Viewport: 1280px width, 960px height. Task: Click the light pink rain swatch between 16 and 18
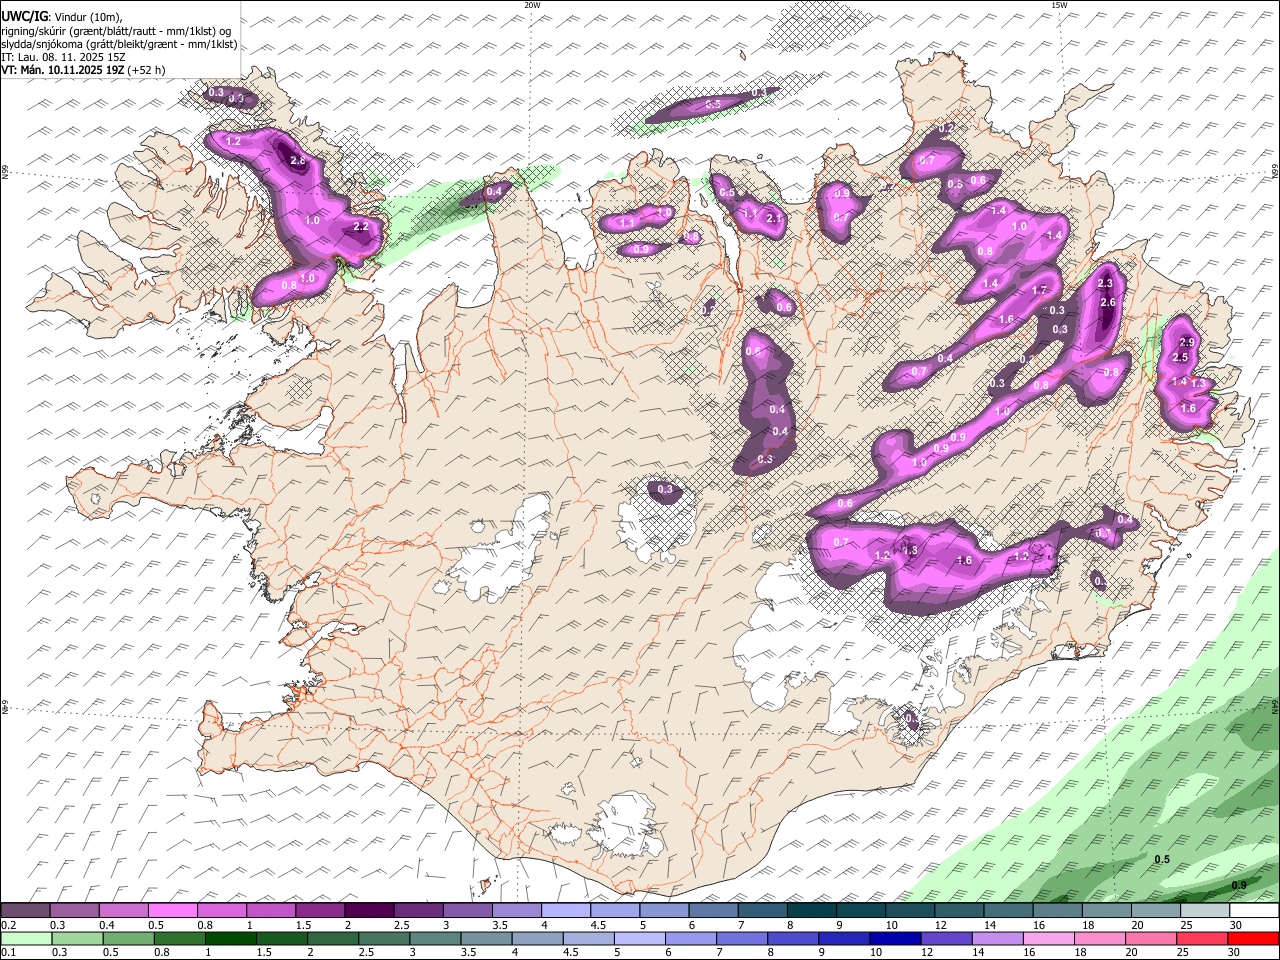pos(1048,938)
